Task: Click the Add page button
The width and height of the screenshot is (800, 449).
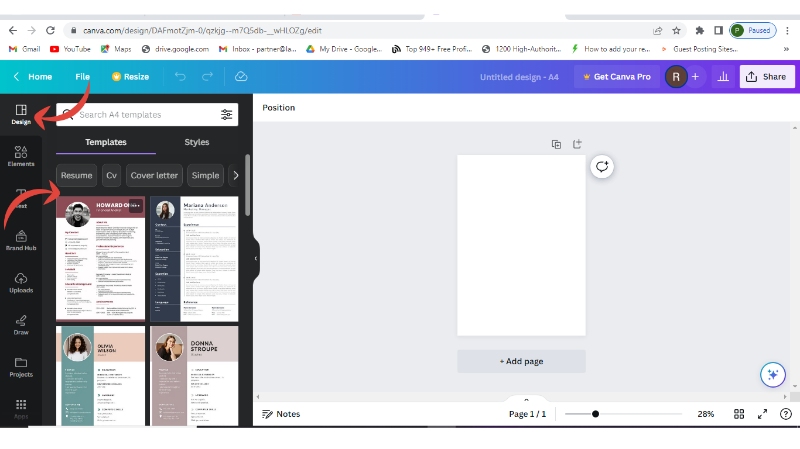Action: tap(521, 361)
